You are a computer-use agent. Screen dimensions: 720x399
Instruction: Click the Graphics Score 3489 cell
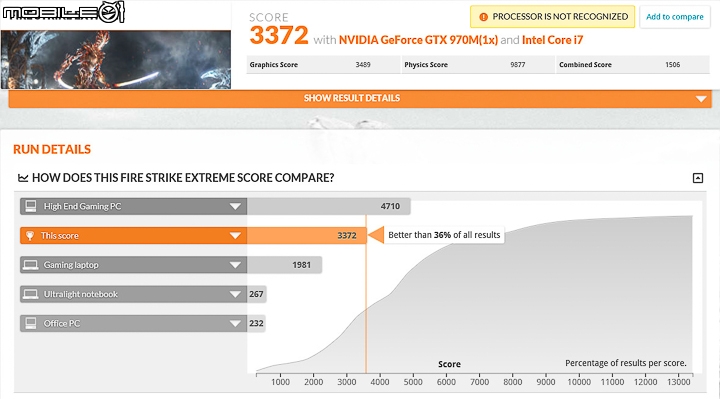tap(323, 65)
